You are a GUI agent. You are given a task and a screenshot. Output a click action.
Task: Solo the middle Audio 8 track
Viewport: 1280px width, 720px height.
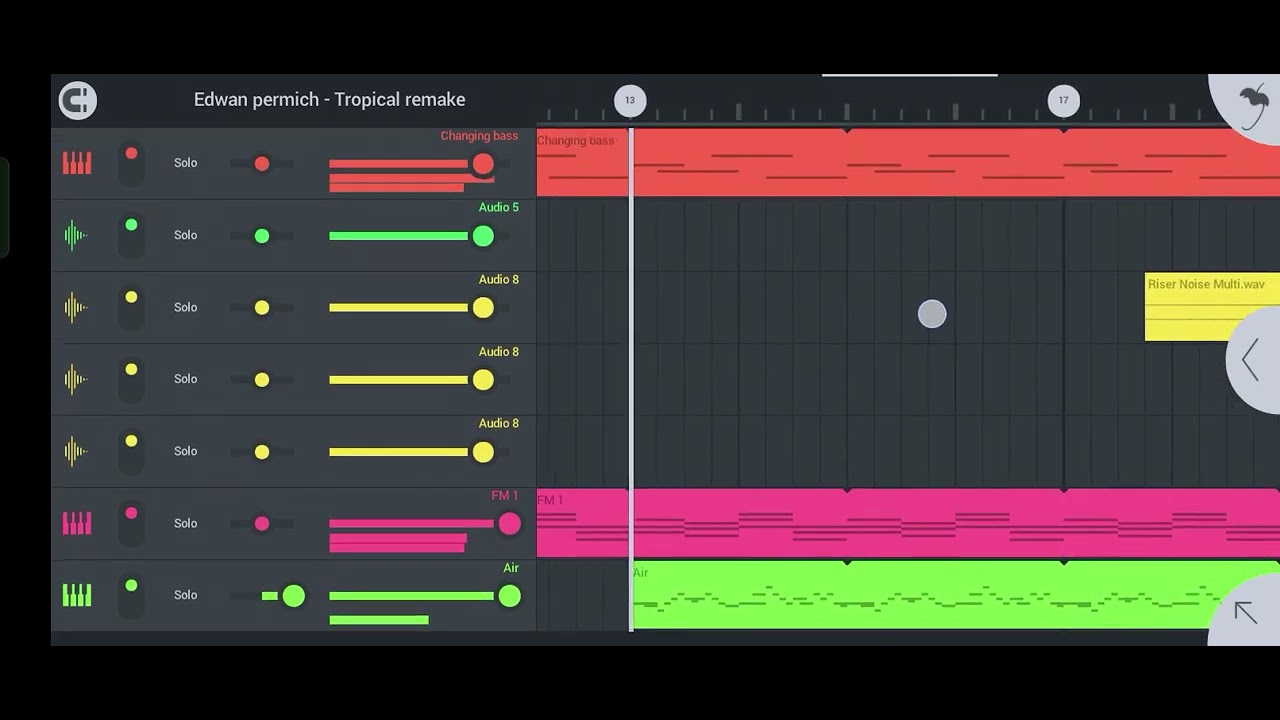186,379
